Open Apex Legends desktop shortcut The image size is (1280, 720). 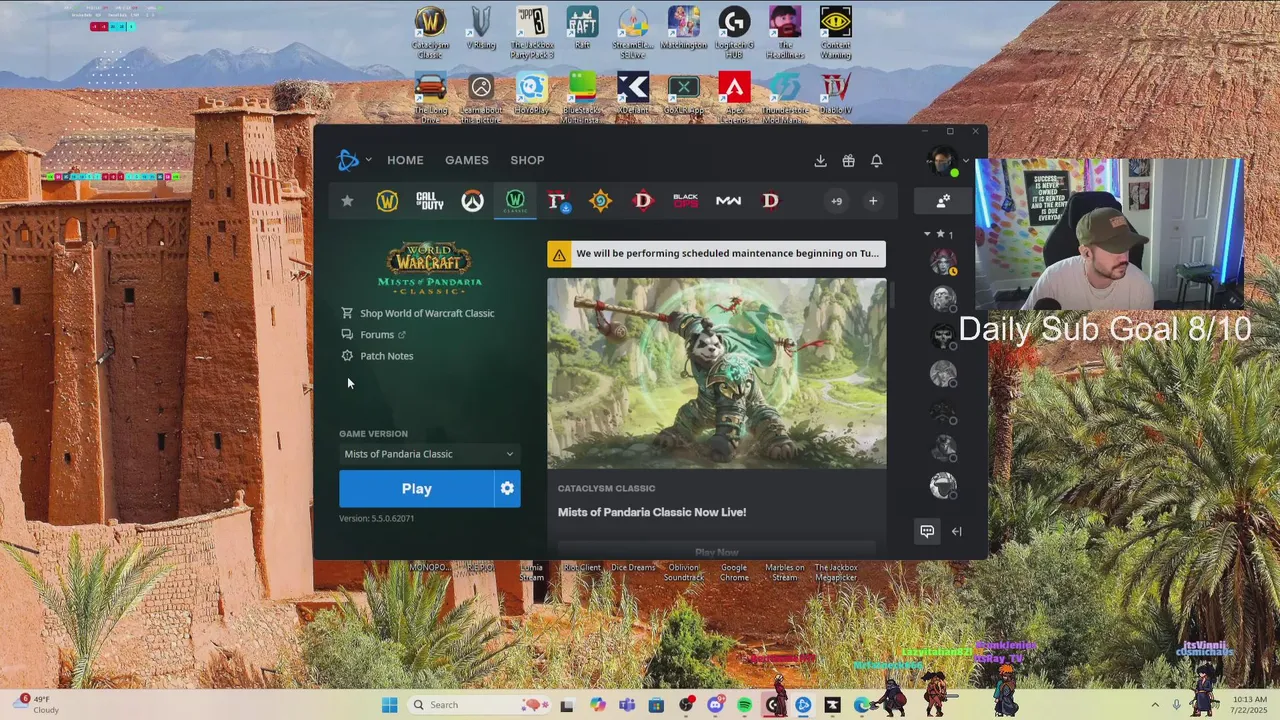click(x=734, y=98)
